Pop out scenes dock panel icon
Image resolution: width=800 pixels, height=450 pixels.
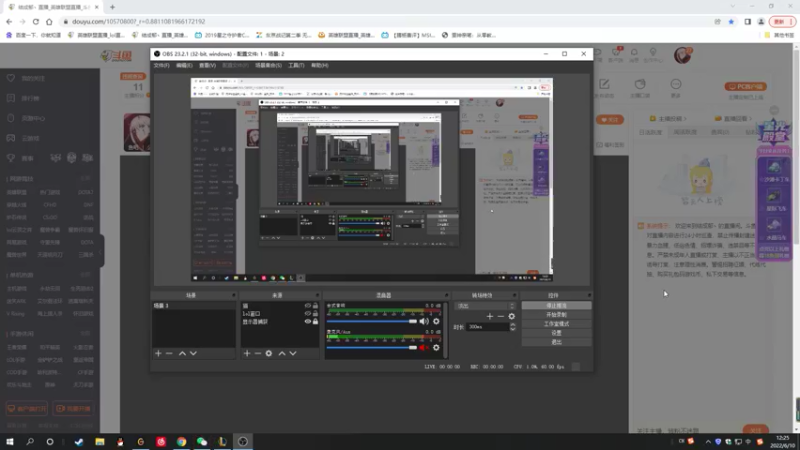point(234,295)
